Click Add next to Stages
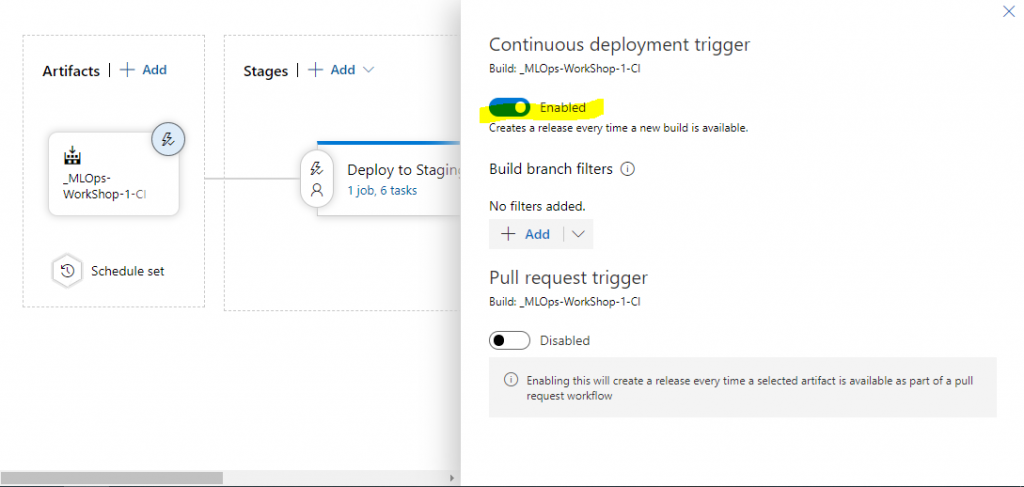This screenshot has width=1024, height=487. (343, 70)
